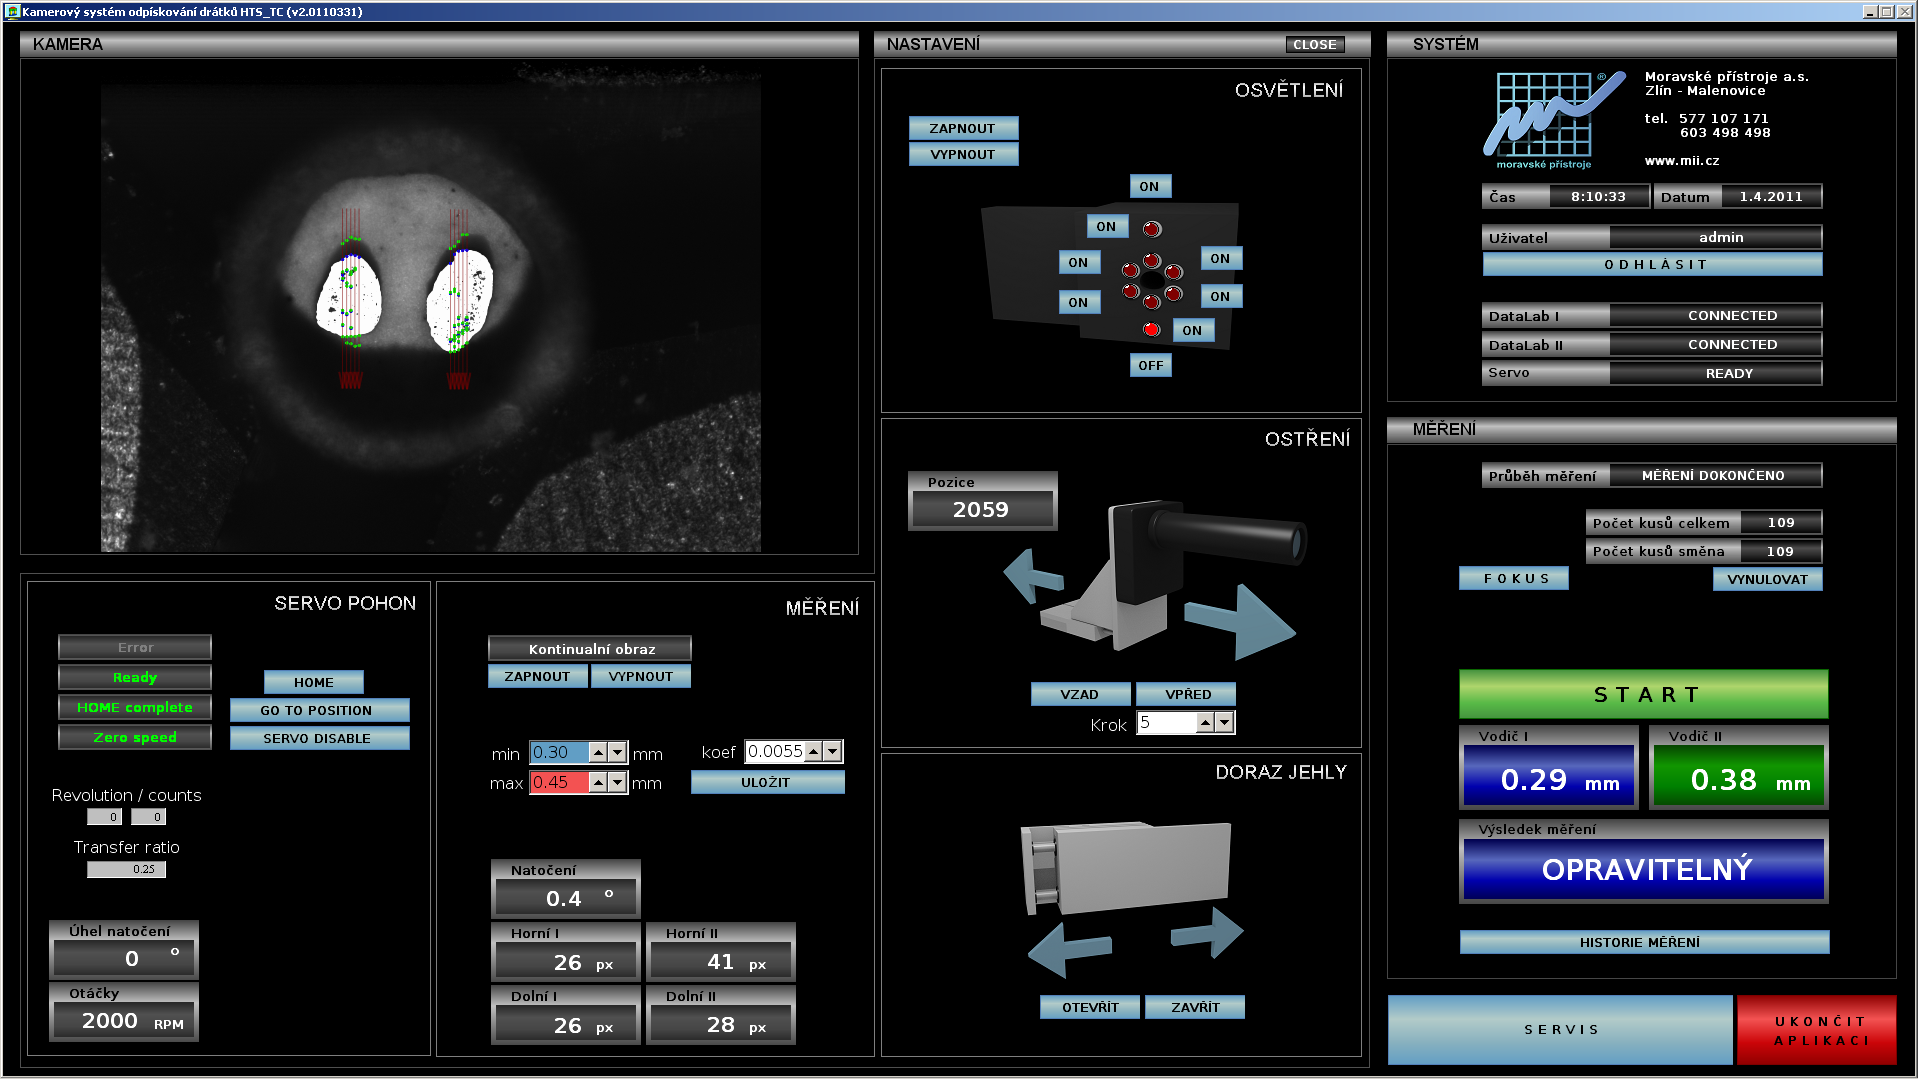The height and width of the screenshot is (1079, 1918).
Task: Open the SERVIS section
Action: [x=1559, y=1029]
